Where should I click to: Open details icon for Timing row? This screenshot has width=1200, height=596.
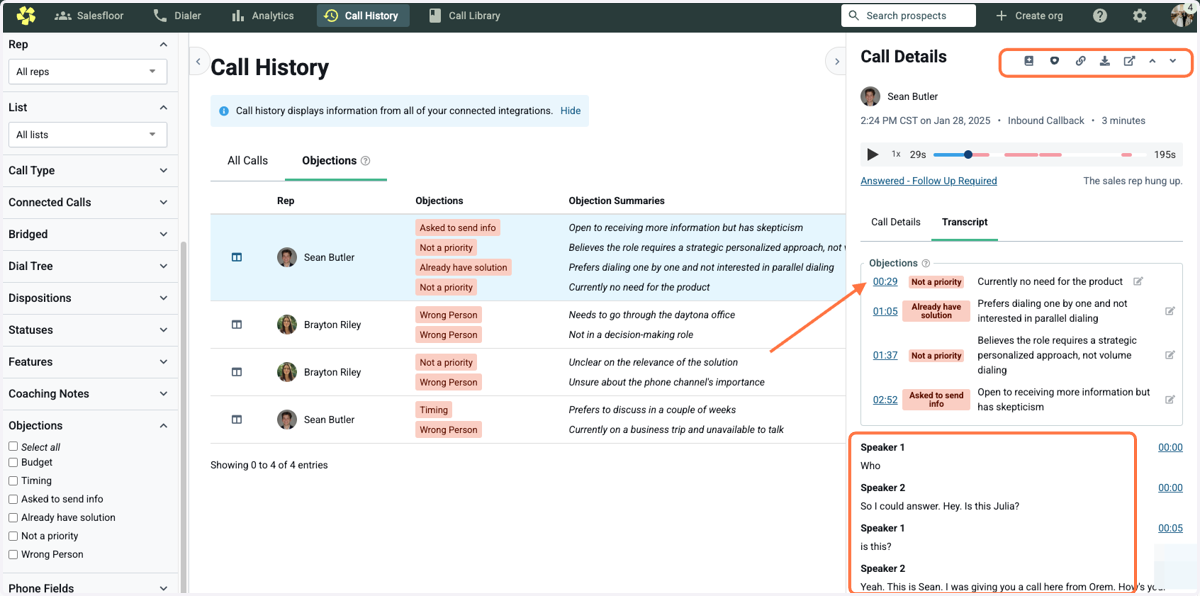click(237, 419)
